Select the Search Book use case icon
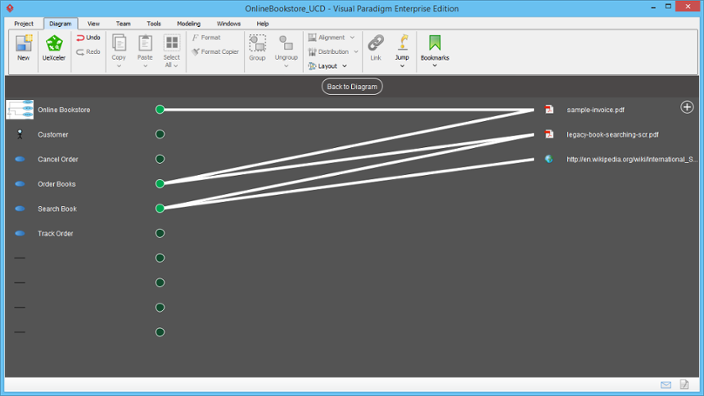 [x=20, y=208]
